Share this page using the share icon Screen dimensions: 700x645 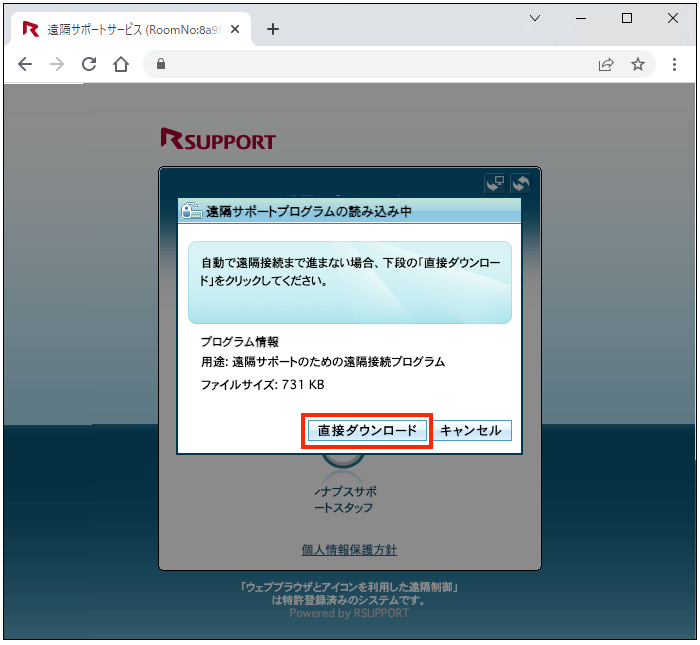pyautogui.click(x=606, y=64)
